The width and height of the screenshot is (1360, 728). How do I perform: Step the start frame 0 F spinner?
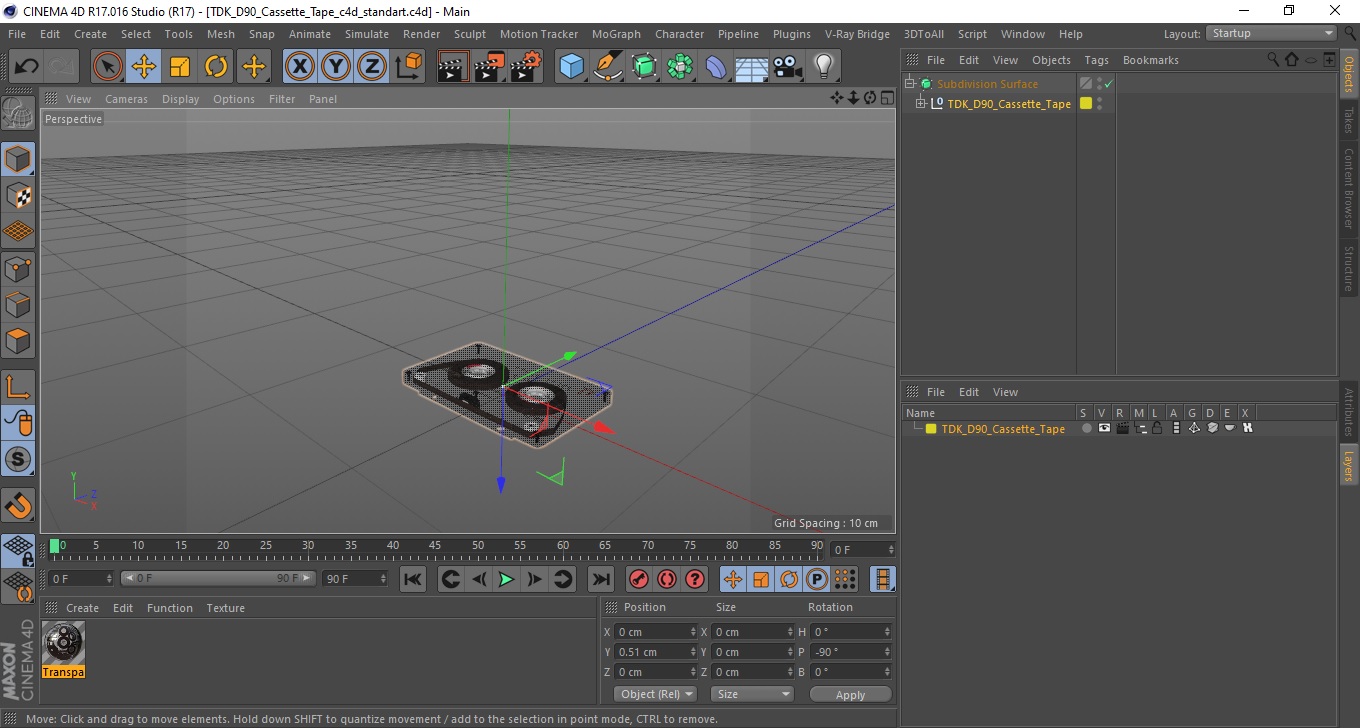tap(110, 579)
